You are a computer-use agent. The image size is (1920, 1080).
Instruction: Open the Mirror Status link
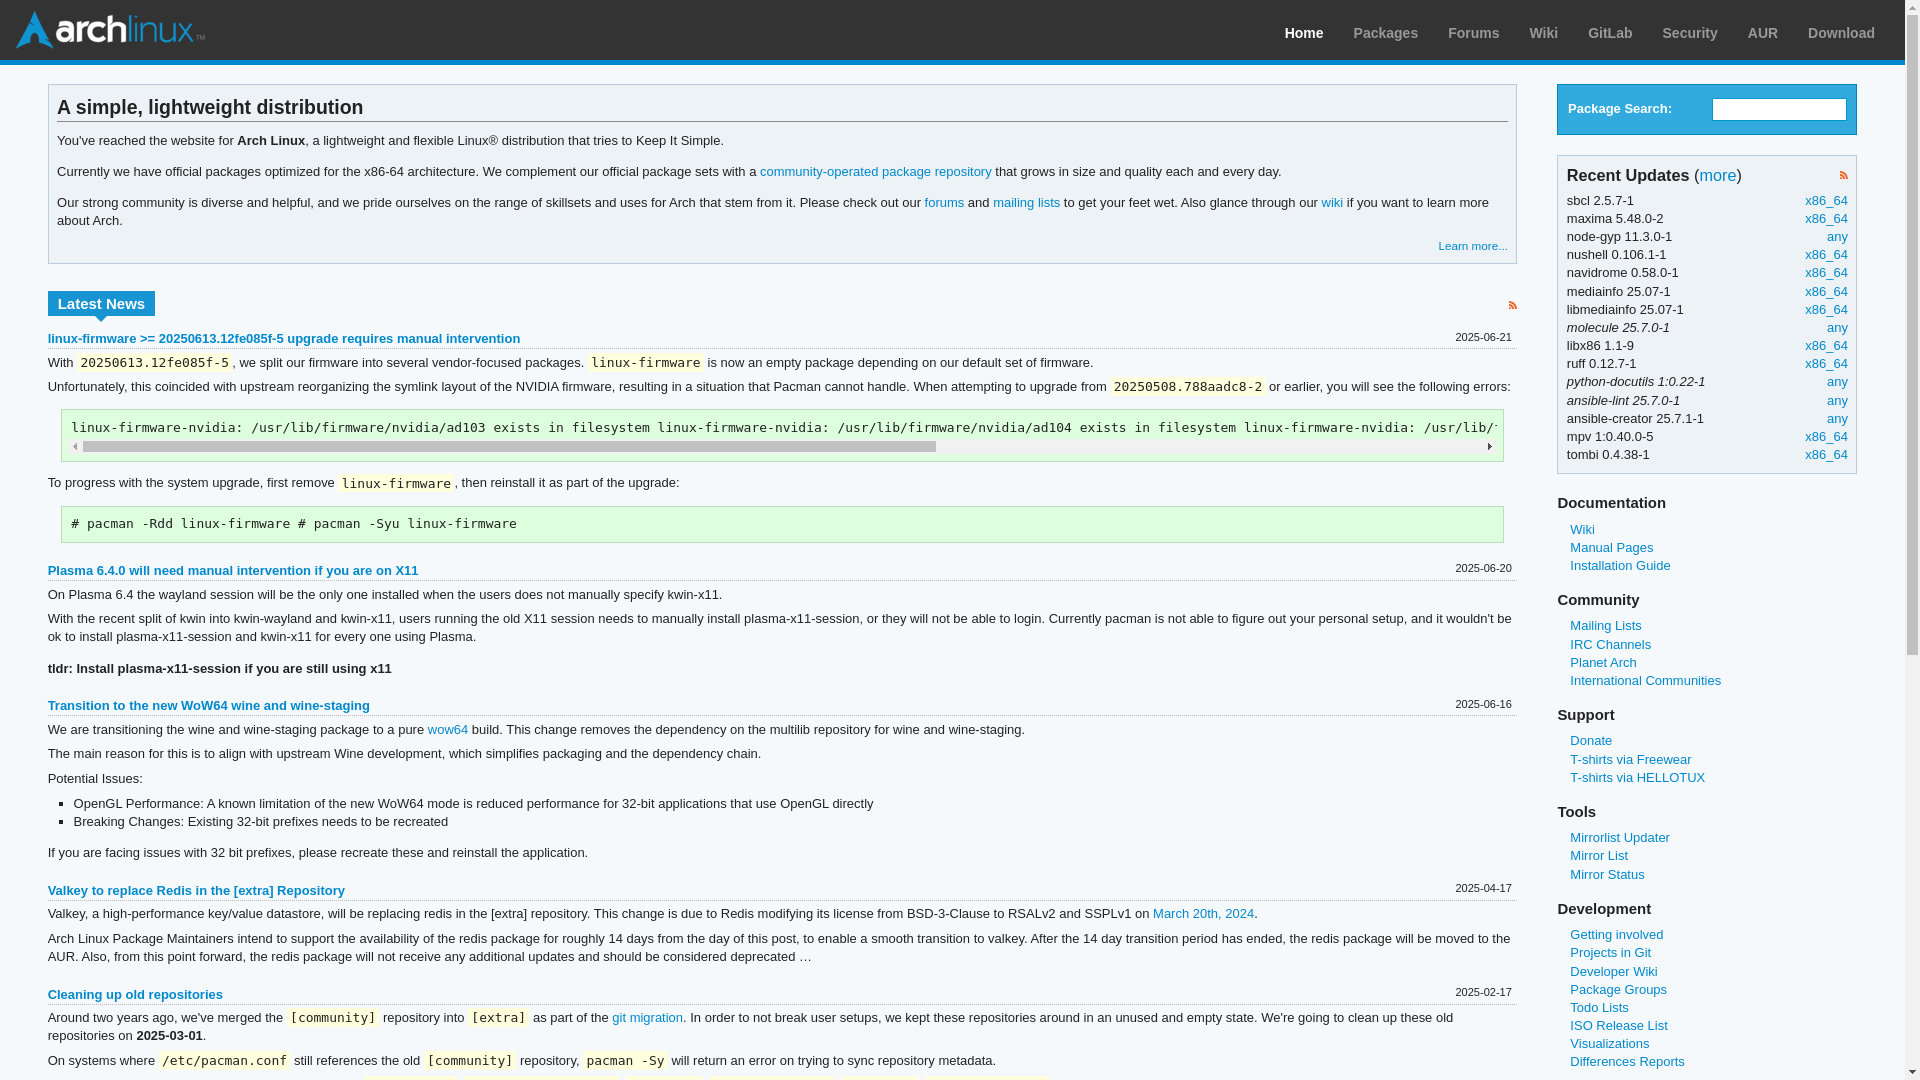(1606, 875)
